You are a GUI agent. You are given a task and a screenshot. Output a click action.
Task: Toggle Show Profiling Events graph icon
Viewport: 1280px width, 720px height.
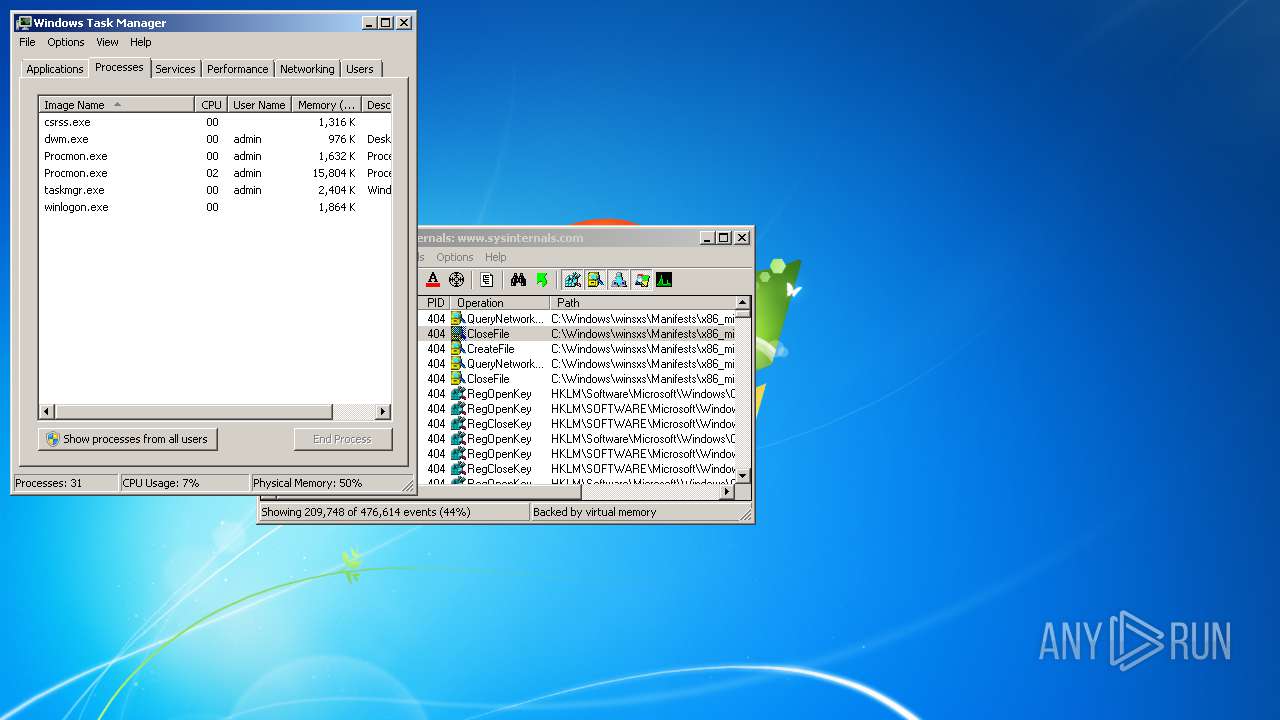click(x=664, y=280)
